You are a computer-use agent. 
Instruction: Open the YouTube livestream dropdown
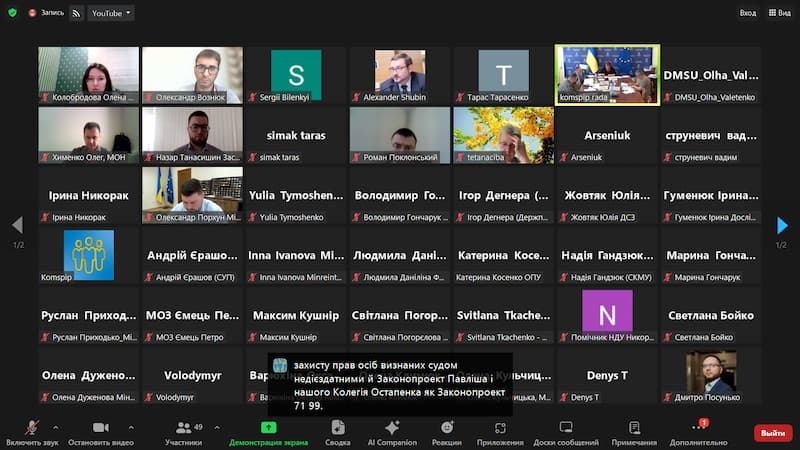point(110,13)
